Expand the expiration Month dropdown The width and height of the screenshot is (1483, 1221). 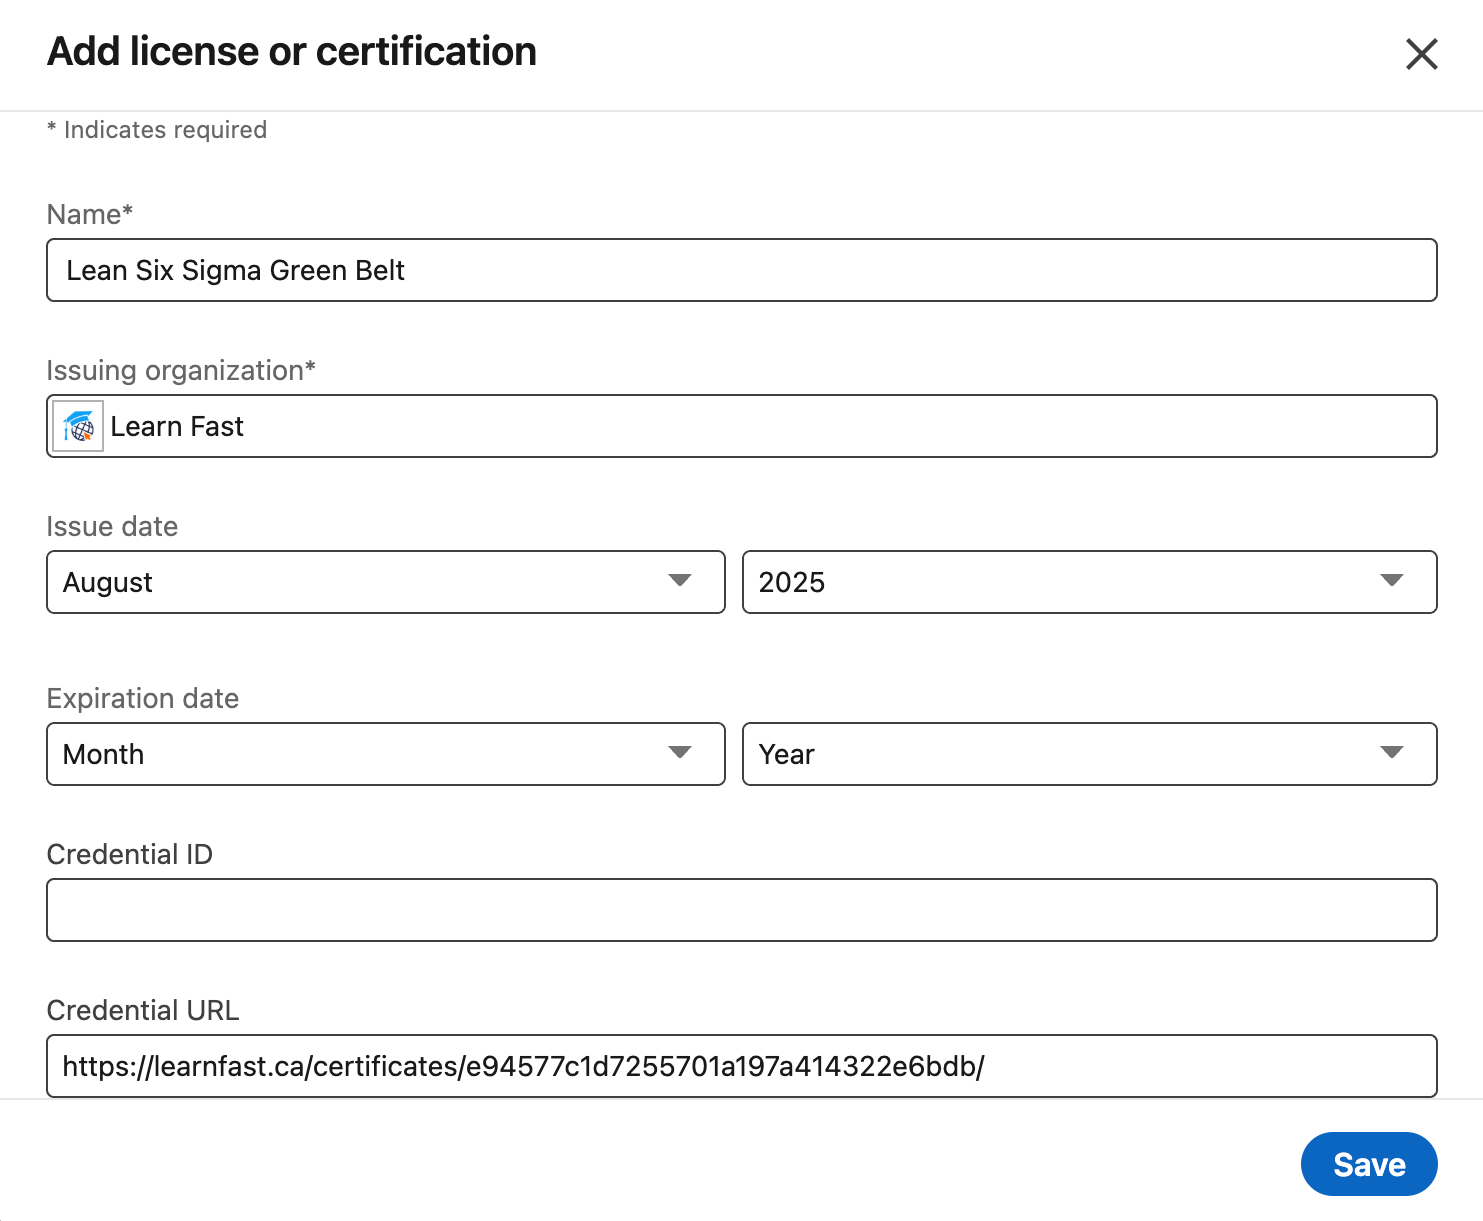point(385,754)
